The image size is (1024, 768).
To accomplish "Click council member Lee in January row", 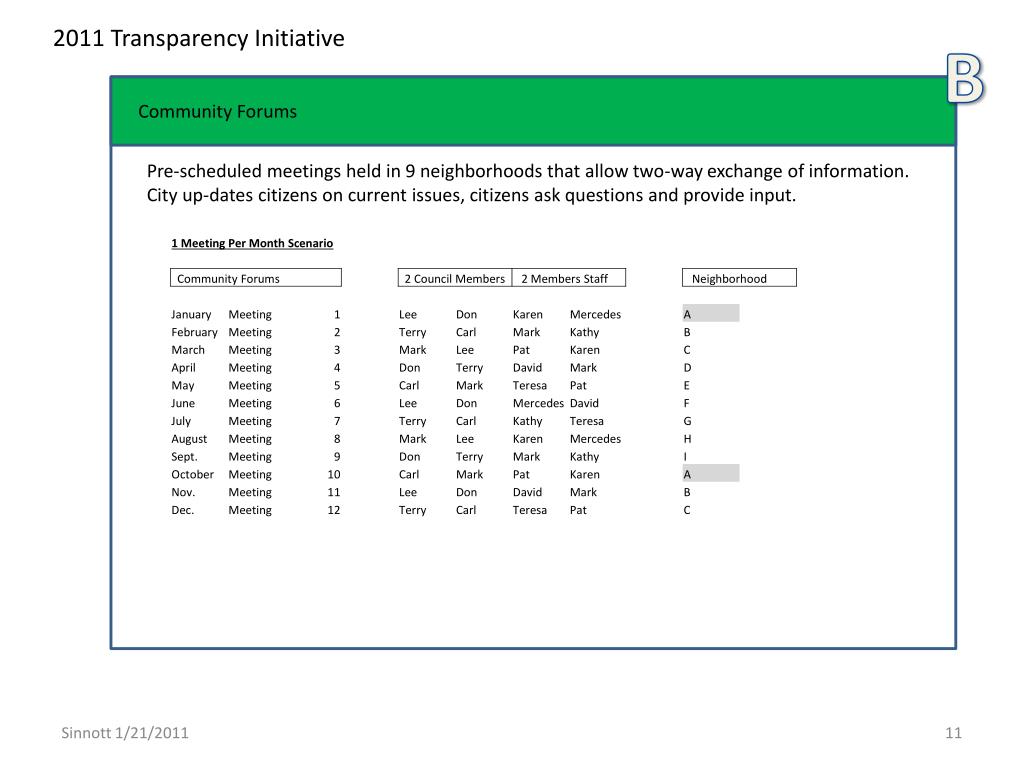I will (x=408, y=315).
